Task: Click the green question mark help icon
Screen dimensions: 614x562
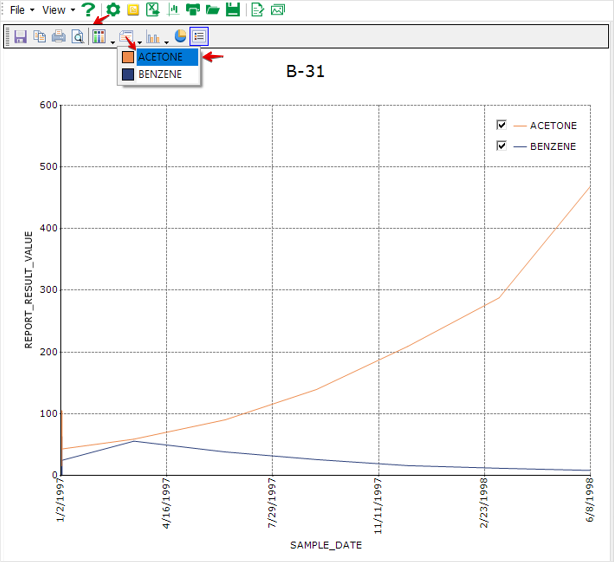Action: click(x=89, y=10)
